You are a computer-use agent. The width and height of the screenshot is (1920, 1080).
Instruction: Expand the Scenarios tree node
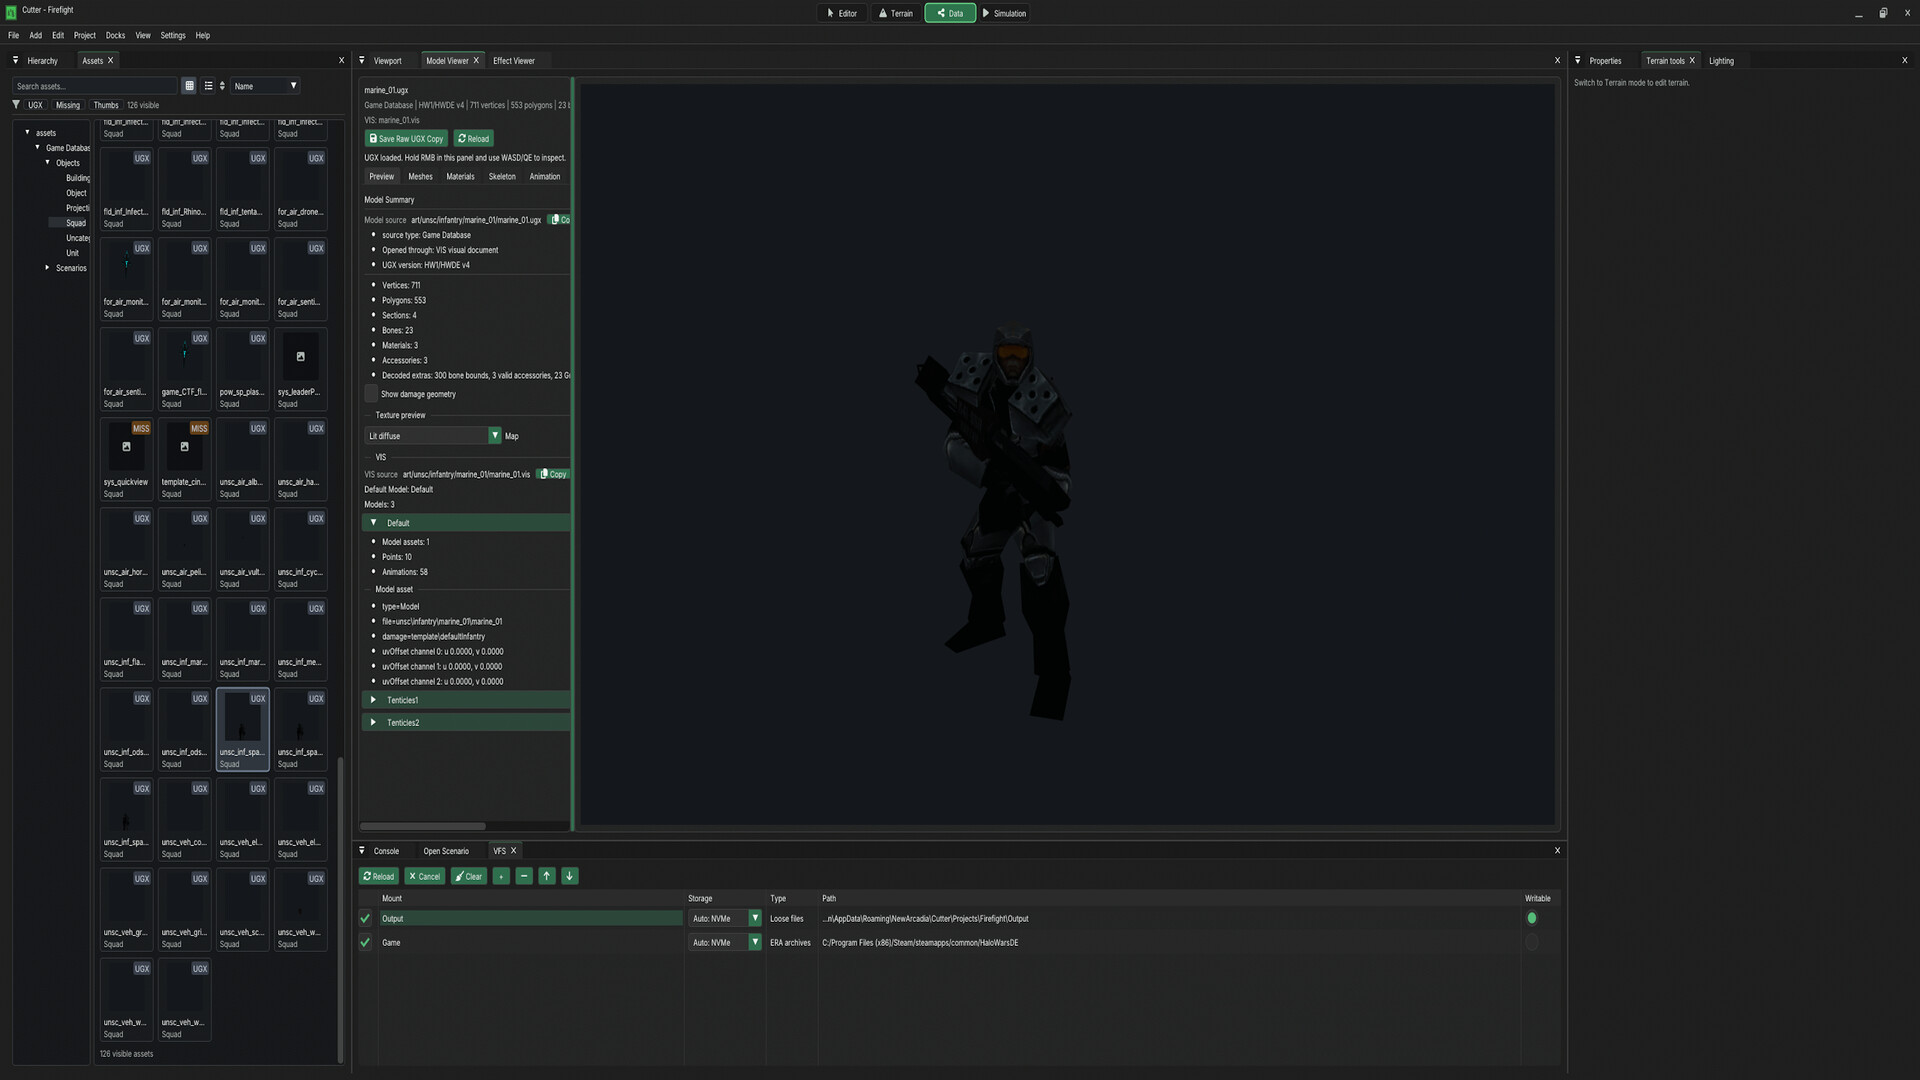coord(47,268)
